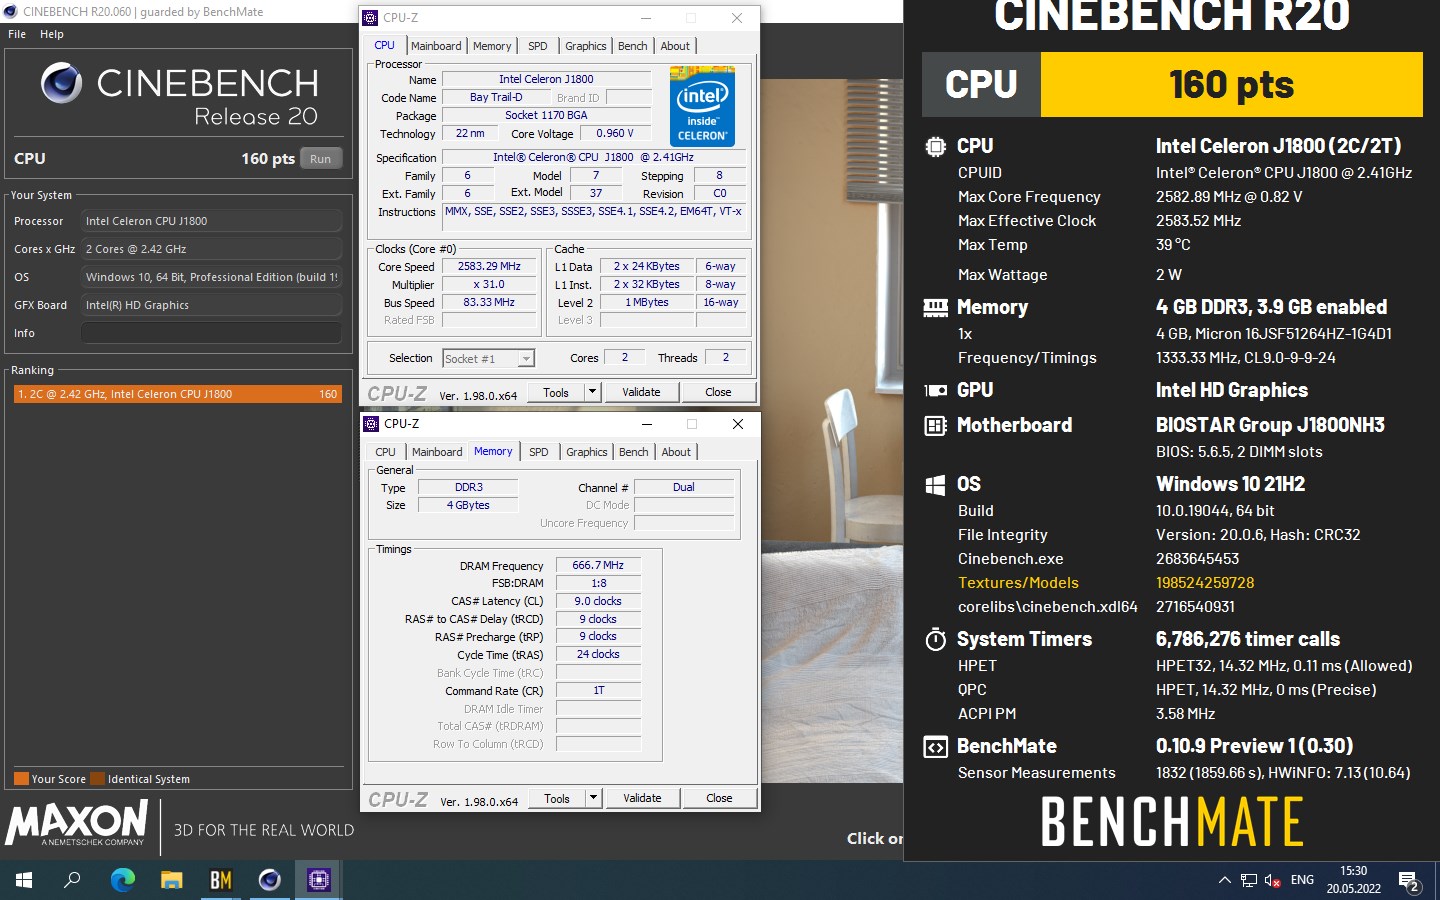Click Cinebench title bar app icon
Screen dimensions: 1440x900
pos(10,12)
